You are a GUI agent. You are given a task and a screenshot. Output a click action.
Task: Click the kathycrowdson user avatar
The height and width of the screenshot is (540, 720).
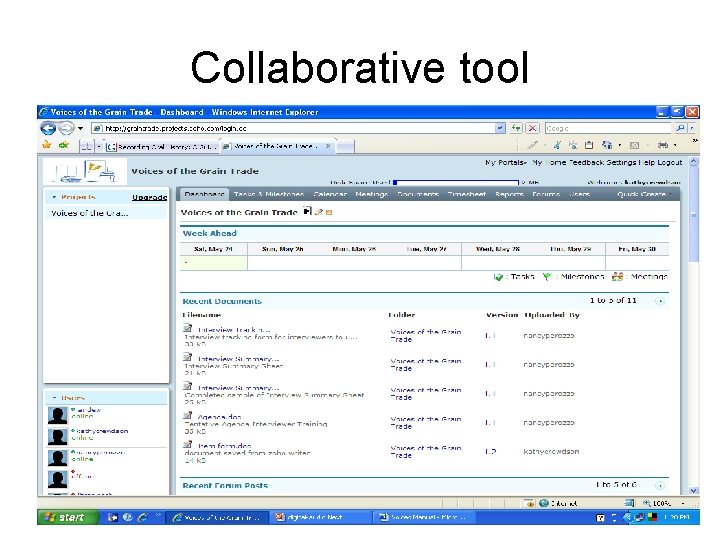point(57,437)
